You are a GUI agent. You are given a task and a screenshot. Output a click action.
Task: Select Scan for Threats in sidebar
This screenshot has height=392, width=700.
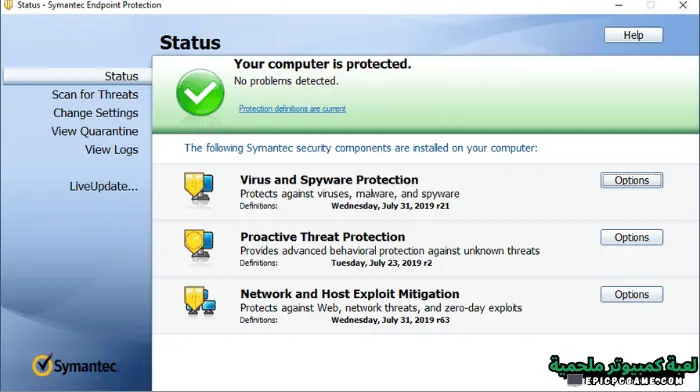95,95
